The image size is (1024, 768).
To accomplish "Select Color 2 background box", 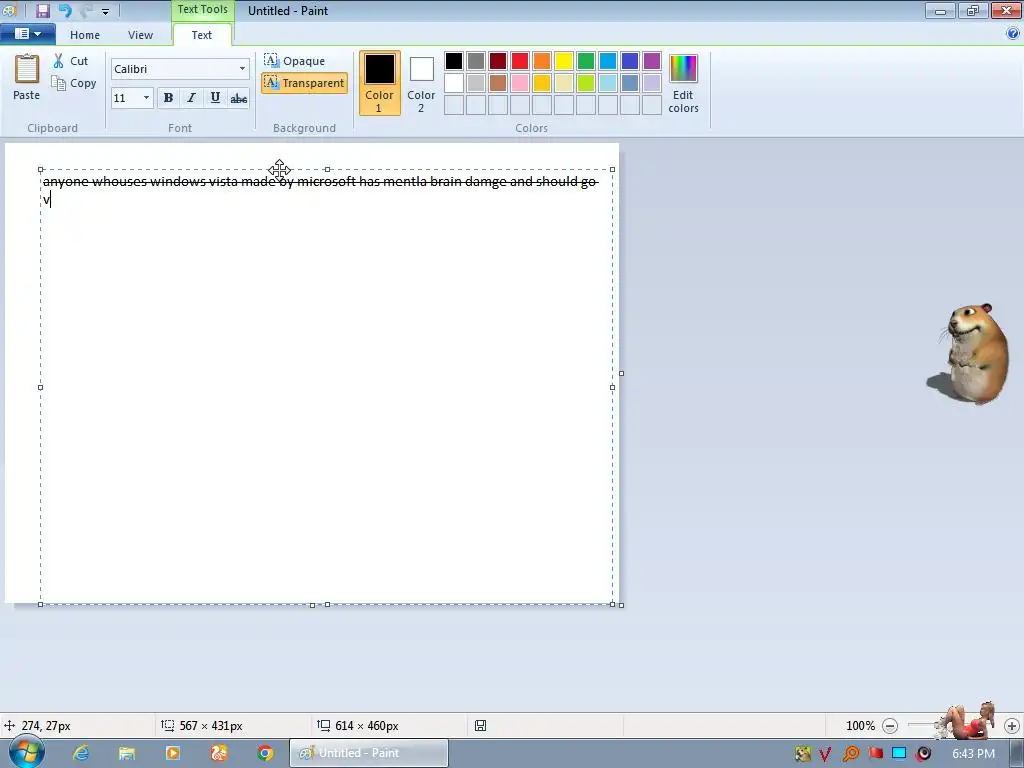I will (421, 84).
